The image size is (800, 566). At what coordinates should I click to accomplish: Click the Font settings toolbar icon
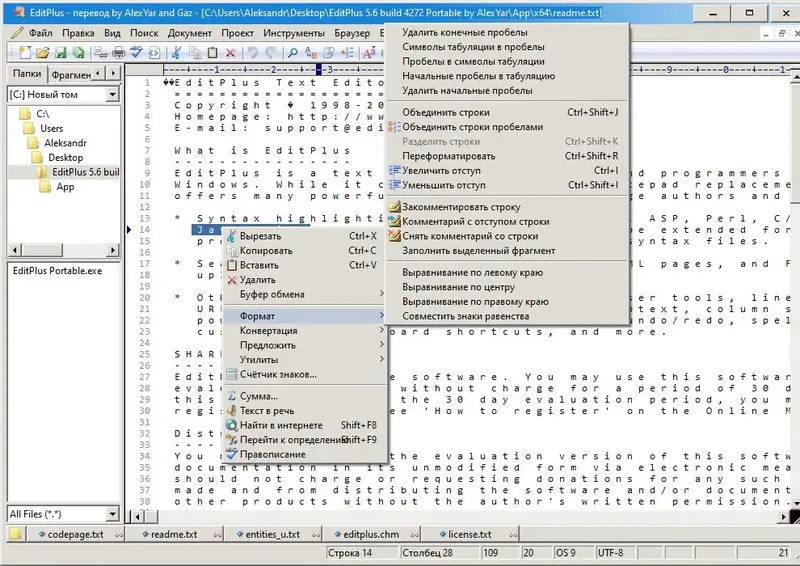point(369,53)
